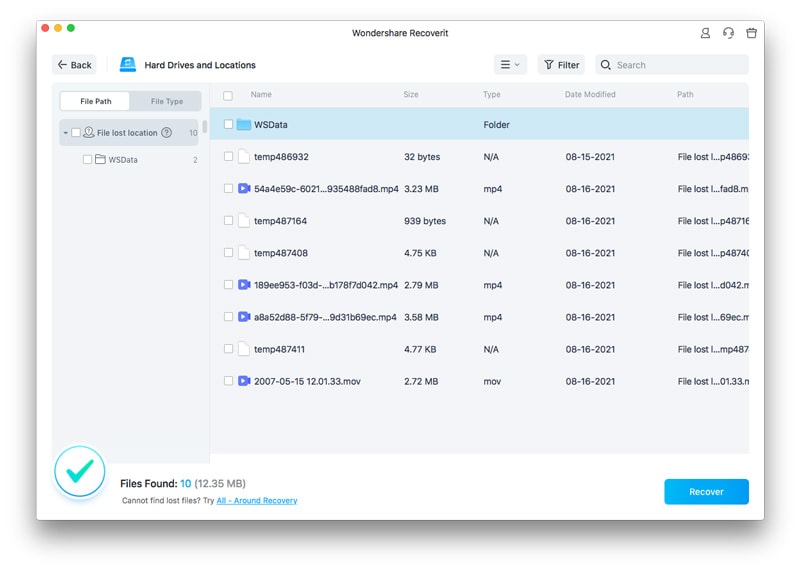Tick the checkbox for temp487411
The image size is (800, 571).
[x=228, y=349]
